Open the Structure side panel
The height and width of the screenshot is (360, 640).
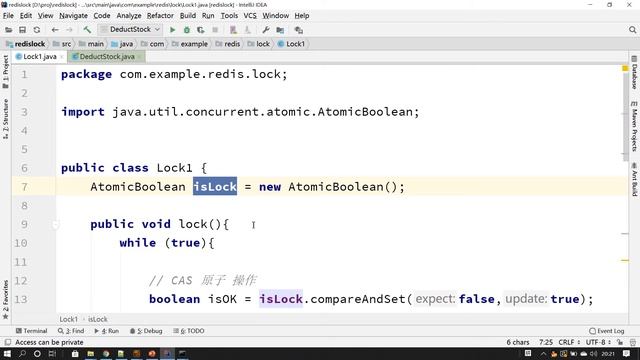point(5,119)
